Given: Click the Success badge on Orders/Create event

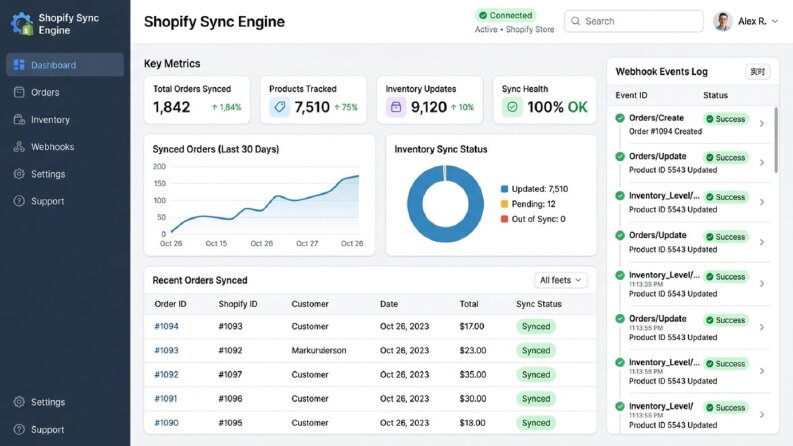Looking at the screenshot, I should click(x=726, y=119).
